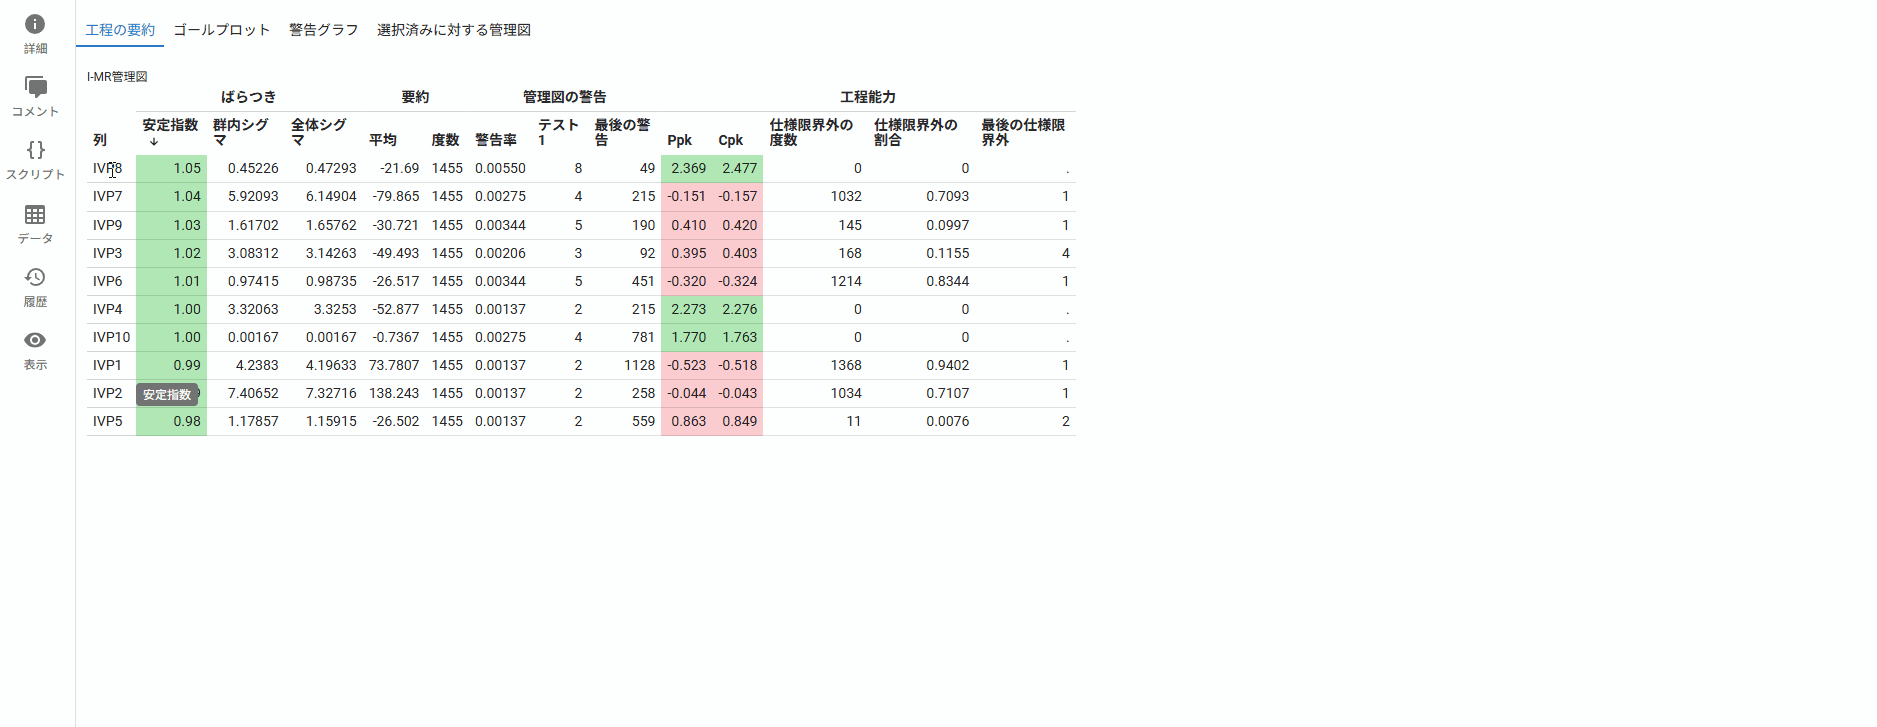Sort by the Ppk column header
Screen dimensions: 1877x727
tap(679, 140)
